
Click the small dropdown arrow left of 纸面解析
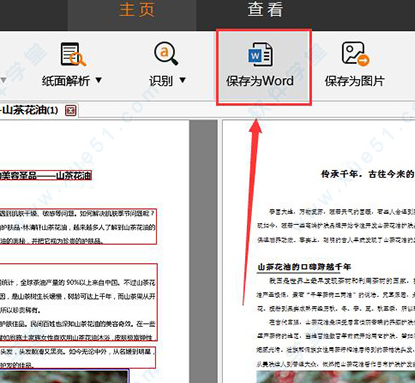point(3,80)
